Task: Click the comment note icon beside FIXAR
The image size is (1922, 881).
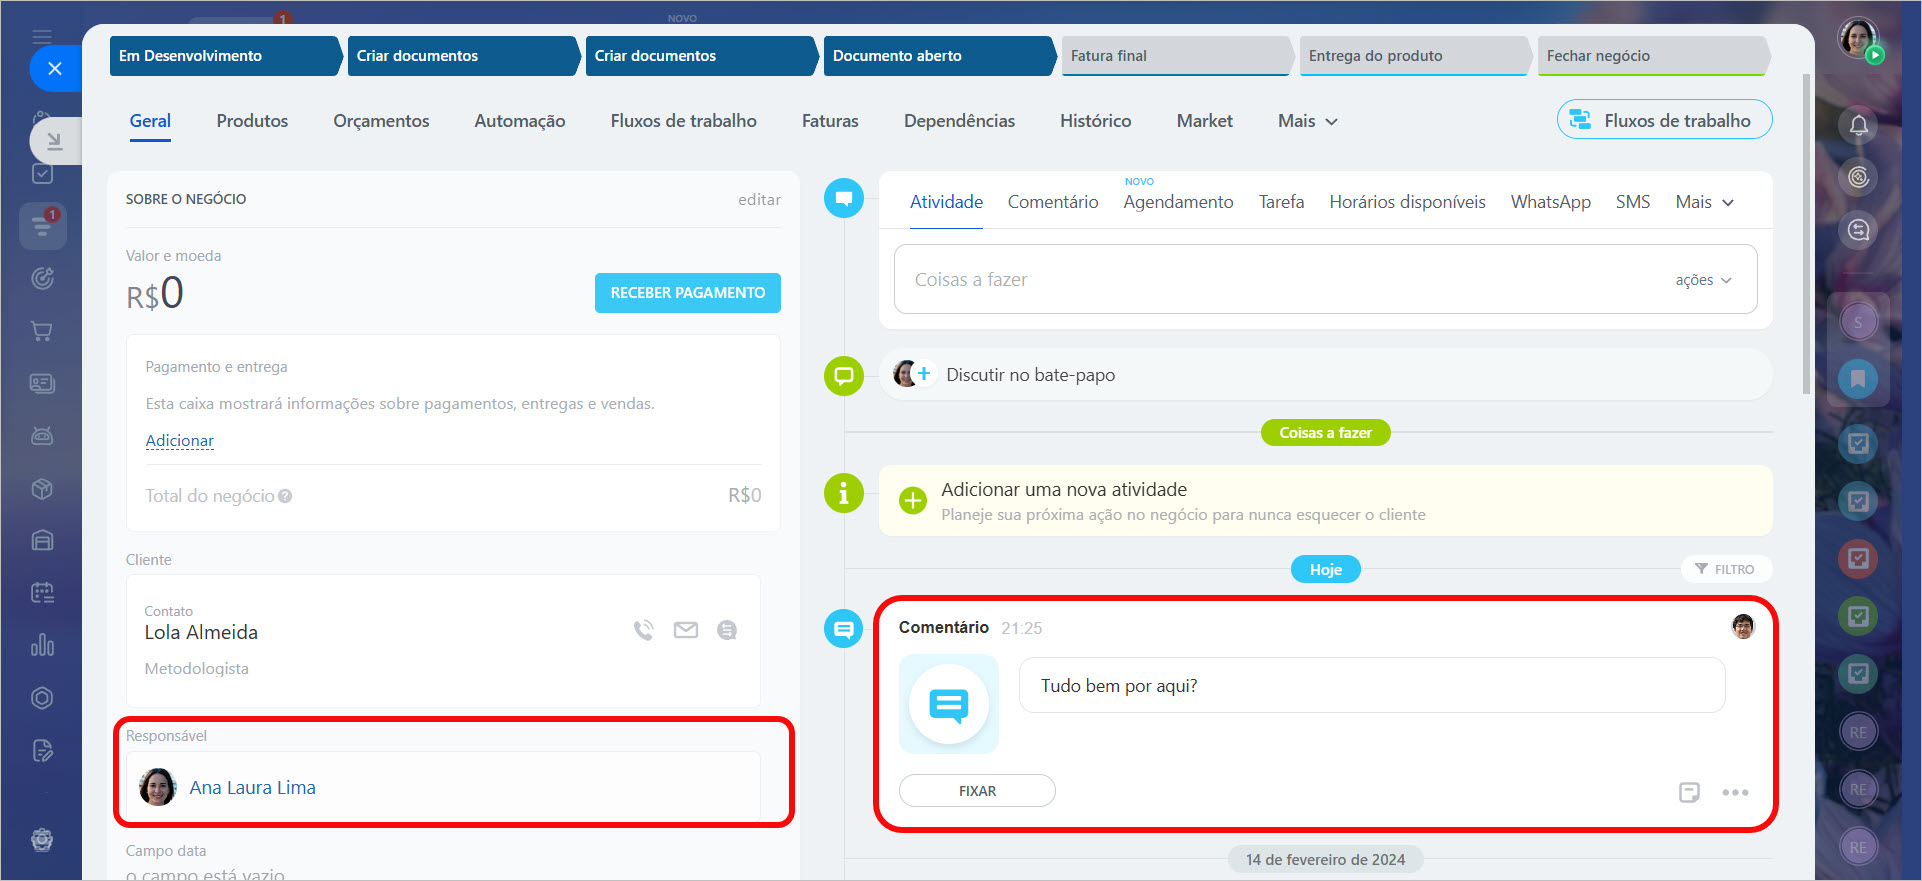Action: (1689, 792)
